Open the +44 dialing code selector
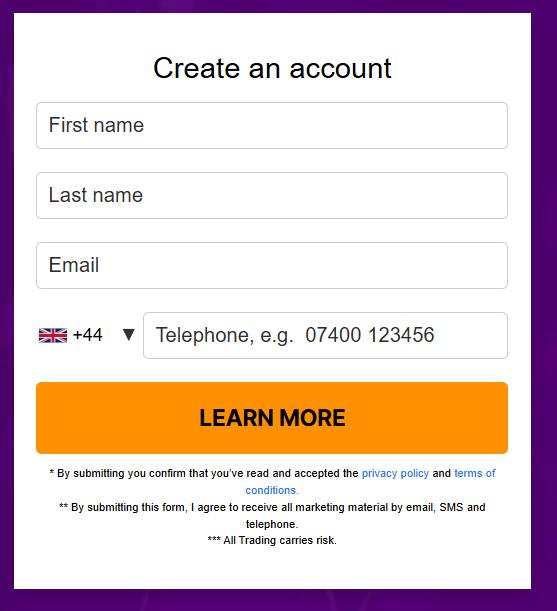 (x=87, y=335)
